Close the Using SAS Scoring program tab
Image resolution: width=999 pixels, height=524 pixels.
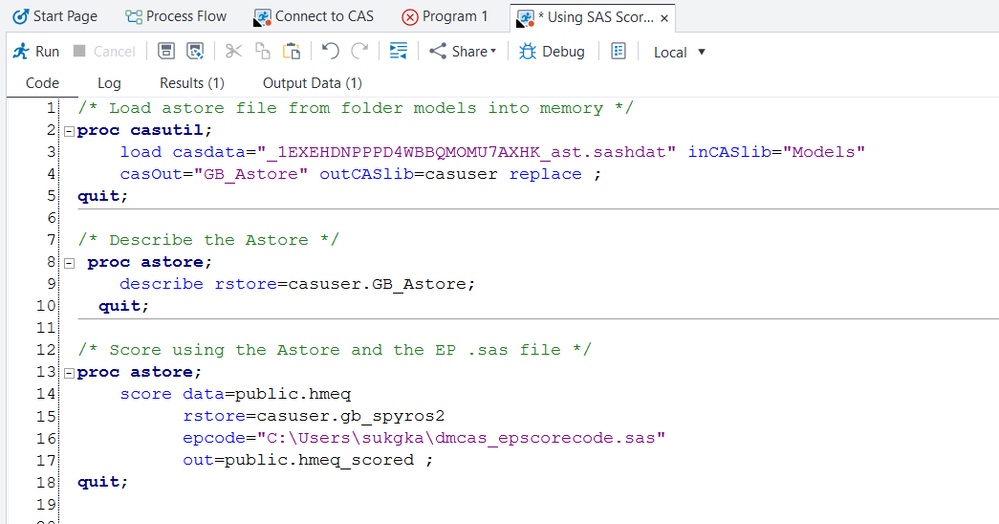tap(665, 17)
